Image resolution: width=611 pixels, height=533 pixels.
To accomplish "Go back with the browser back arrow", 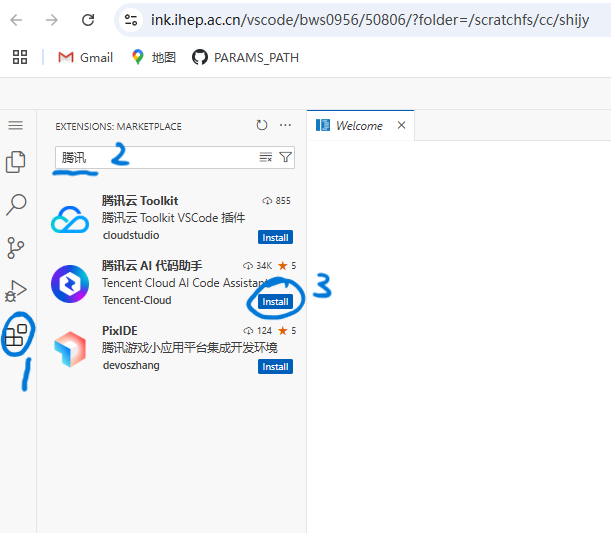I will [x=16, y=20].
